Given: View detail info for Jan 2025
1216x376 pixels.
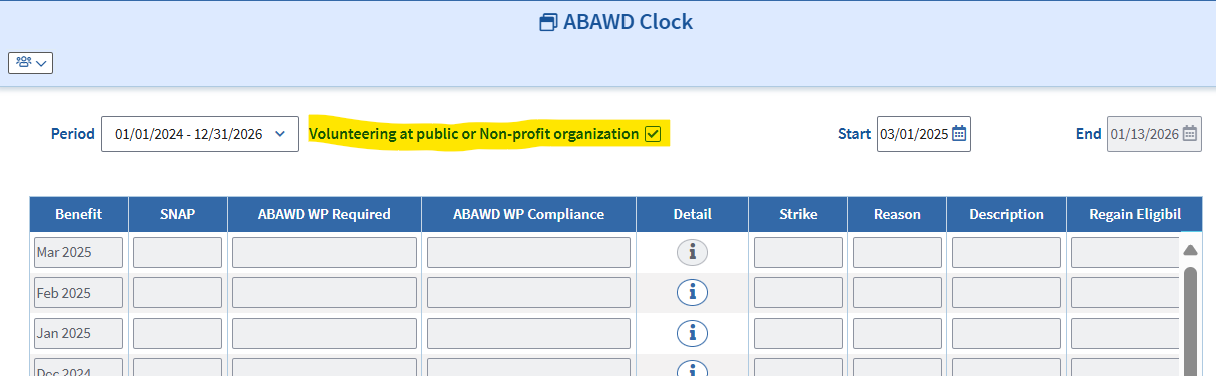Looking at the screenshot, I should [692, 332].
